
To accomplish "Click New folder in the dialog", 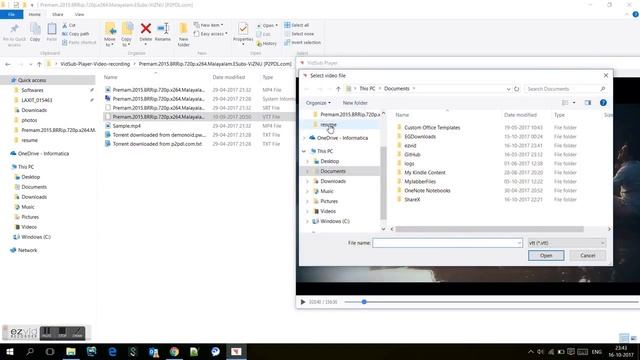I will pos(355,103).
